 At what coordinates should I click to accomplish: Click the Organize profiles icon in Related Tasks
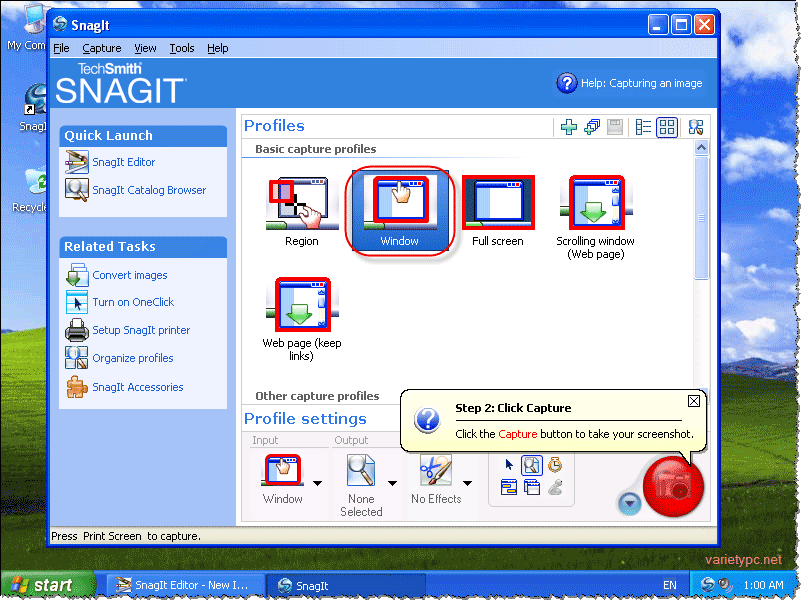tap(77, 357)
